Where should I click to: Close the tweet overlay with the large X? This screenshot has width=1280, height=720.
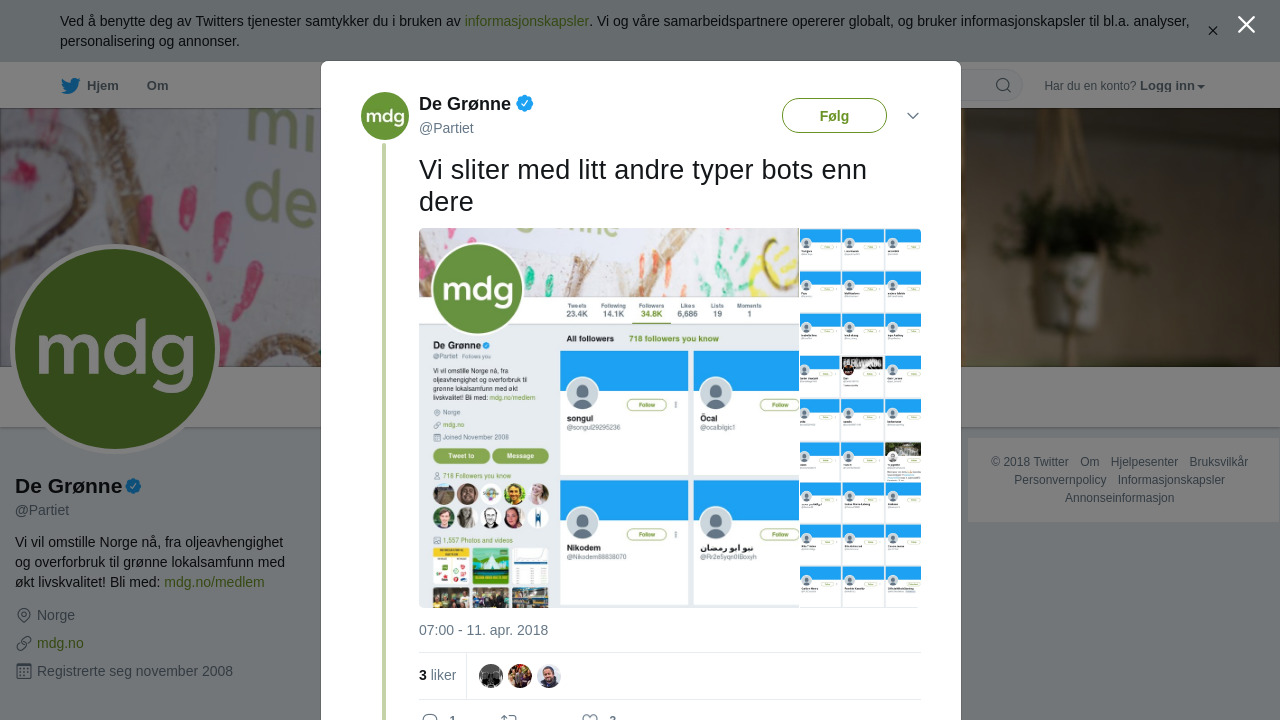[1246, 25]
